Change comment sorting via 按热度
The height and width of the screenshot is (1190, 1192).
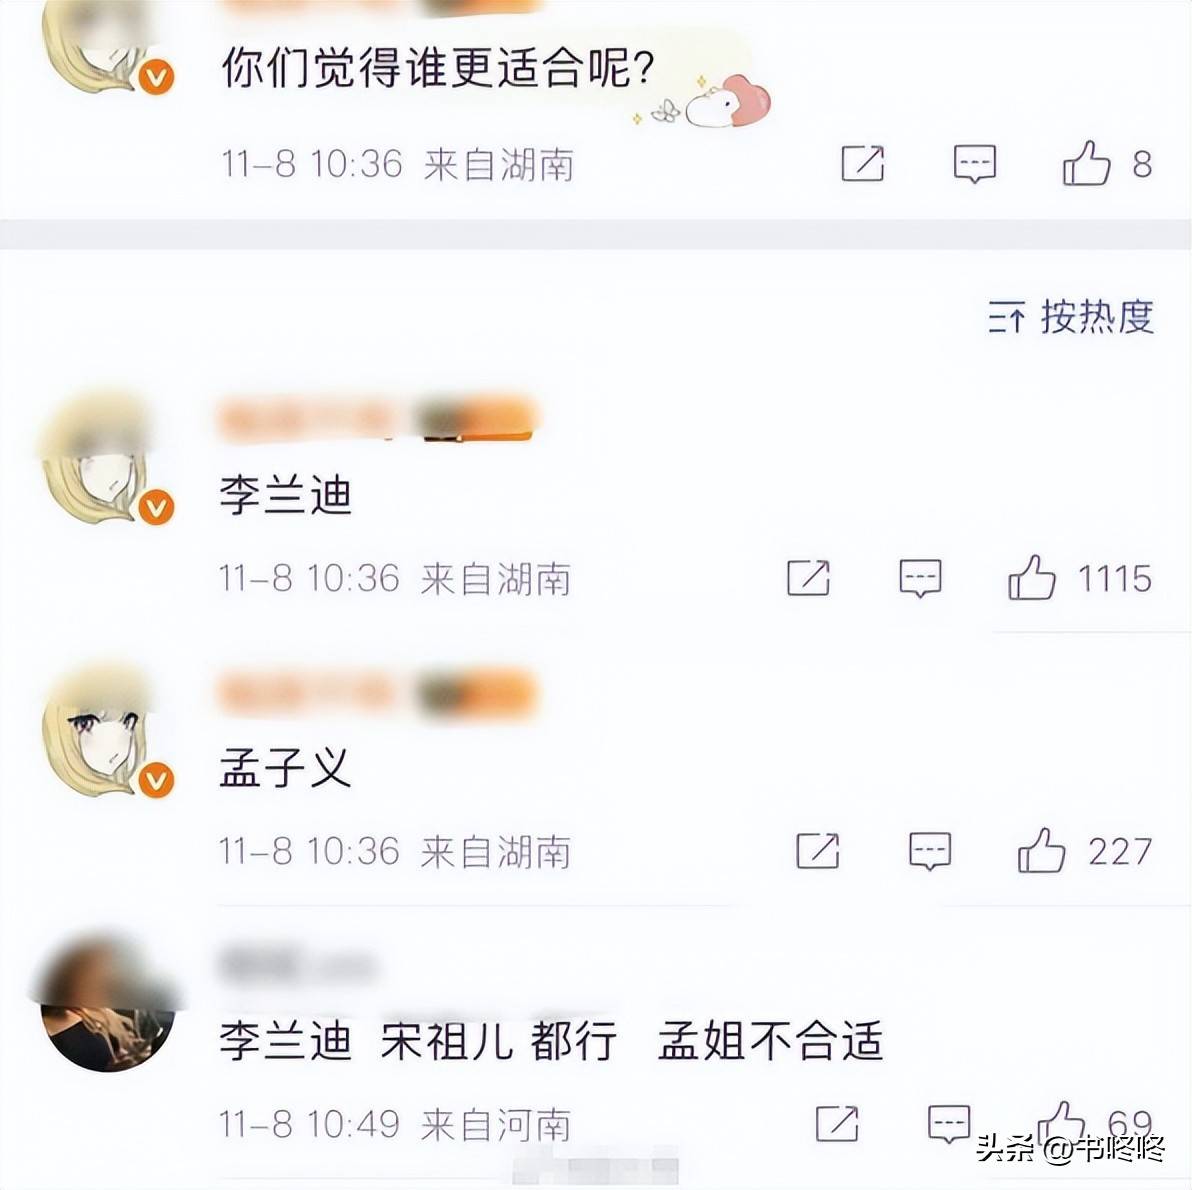[x=1097, y=316]
